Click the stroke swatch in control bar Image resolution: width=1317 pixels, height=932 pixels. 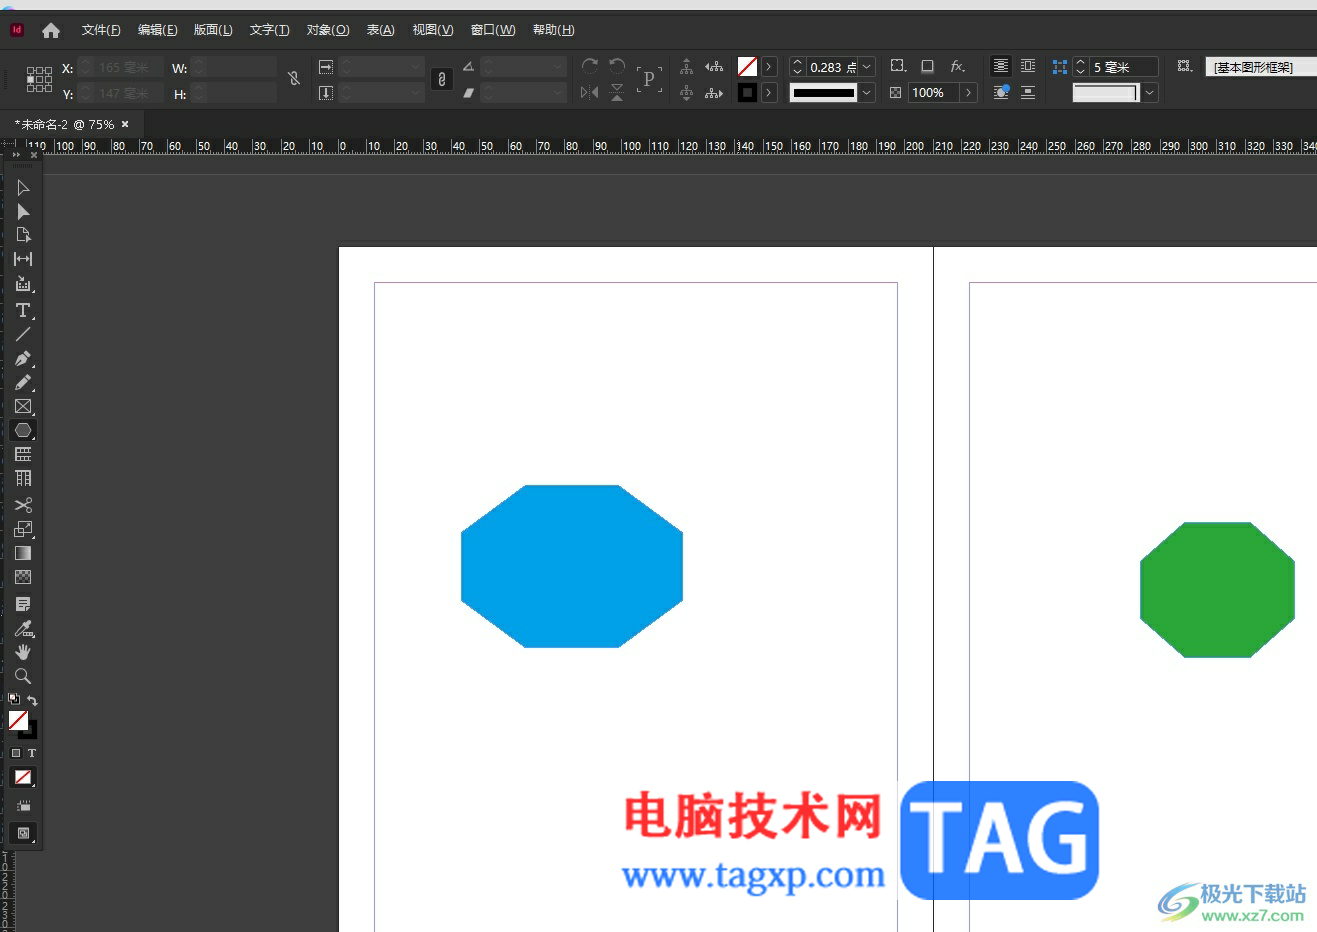pyautogui.click(x=747, y=92)
